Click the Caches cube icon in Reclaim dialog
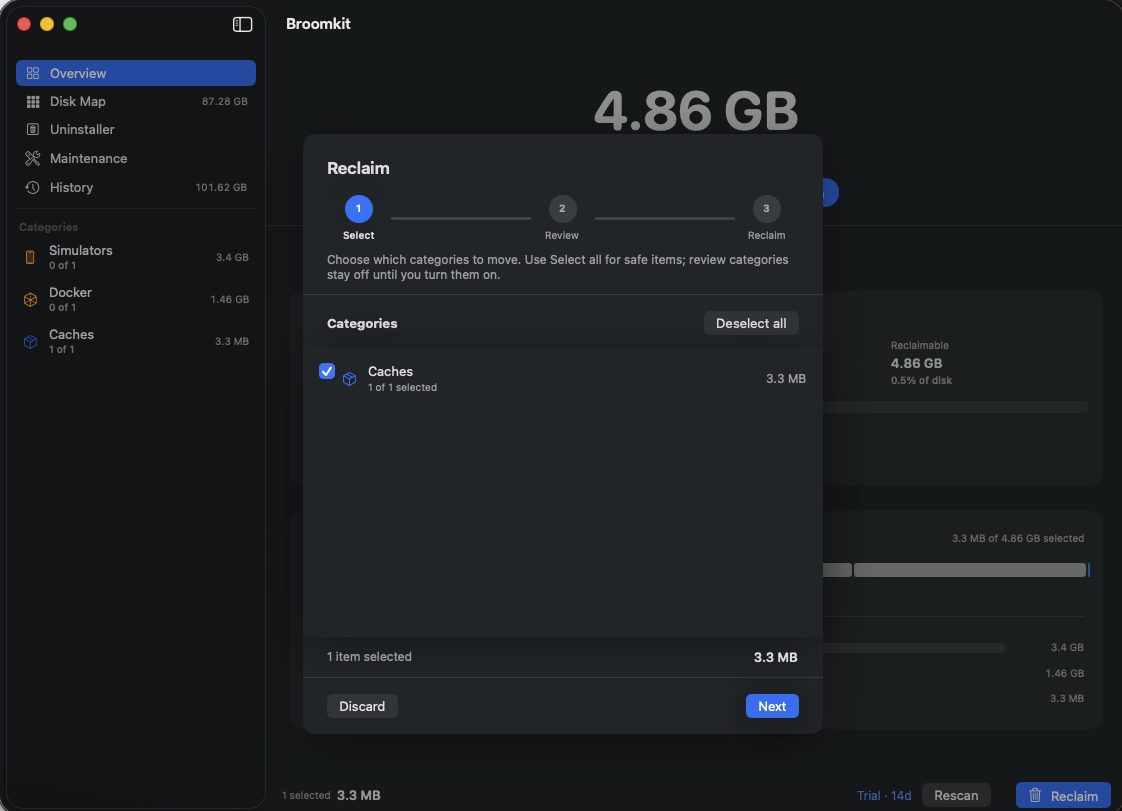This screenshot has height=811, width=1122. pos(349,379)
